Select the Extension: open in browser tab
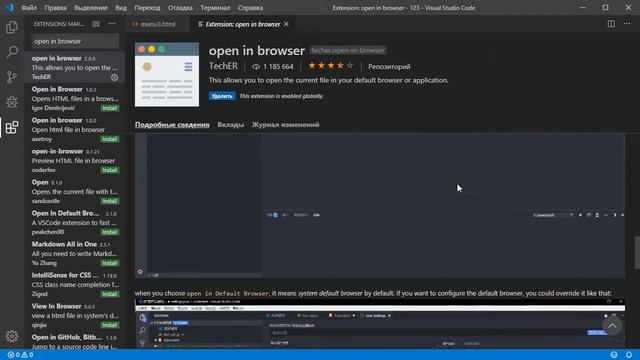 coord(242,24)
